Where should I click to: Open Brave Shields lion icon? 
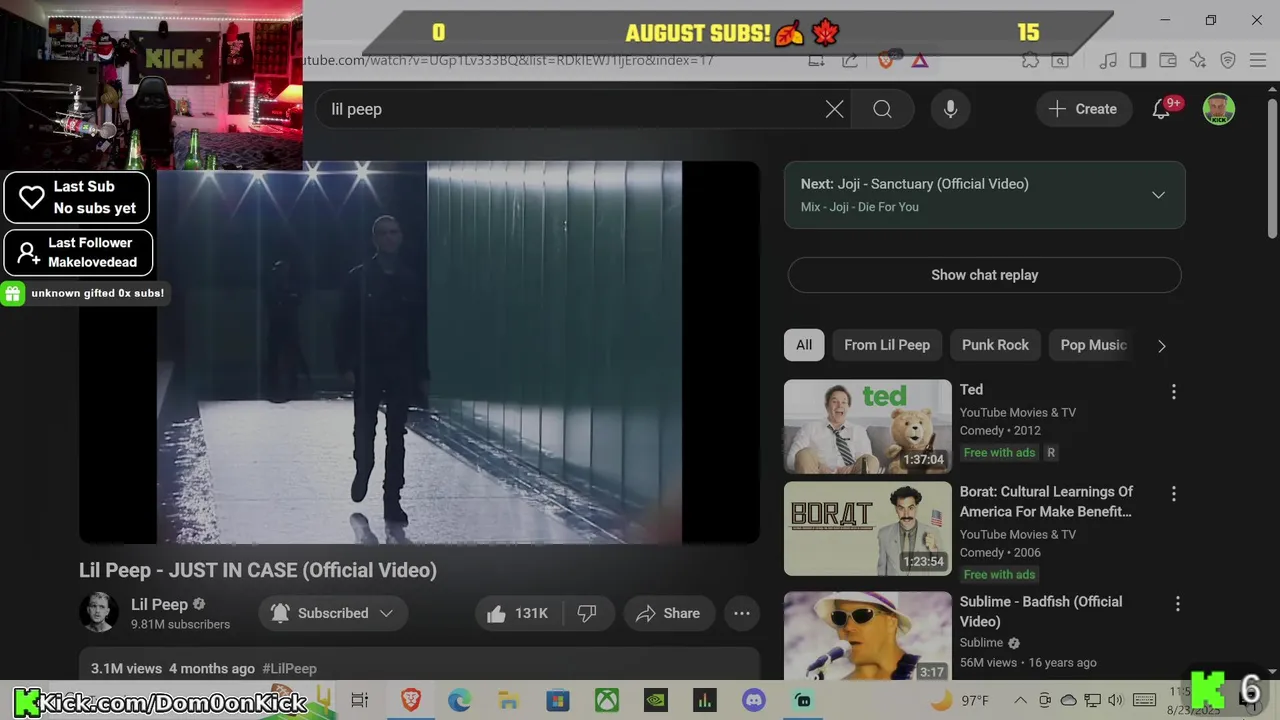(885, 60)
